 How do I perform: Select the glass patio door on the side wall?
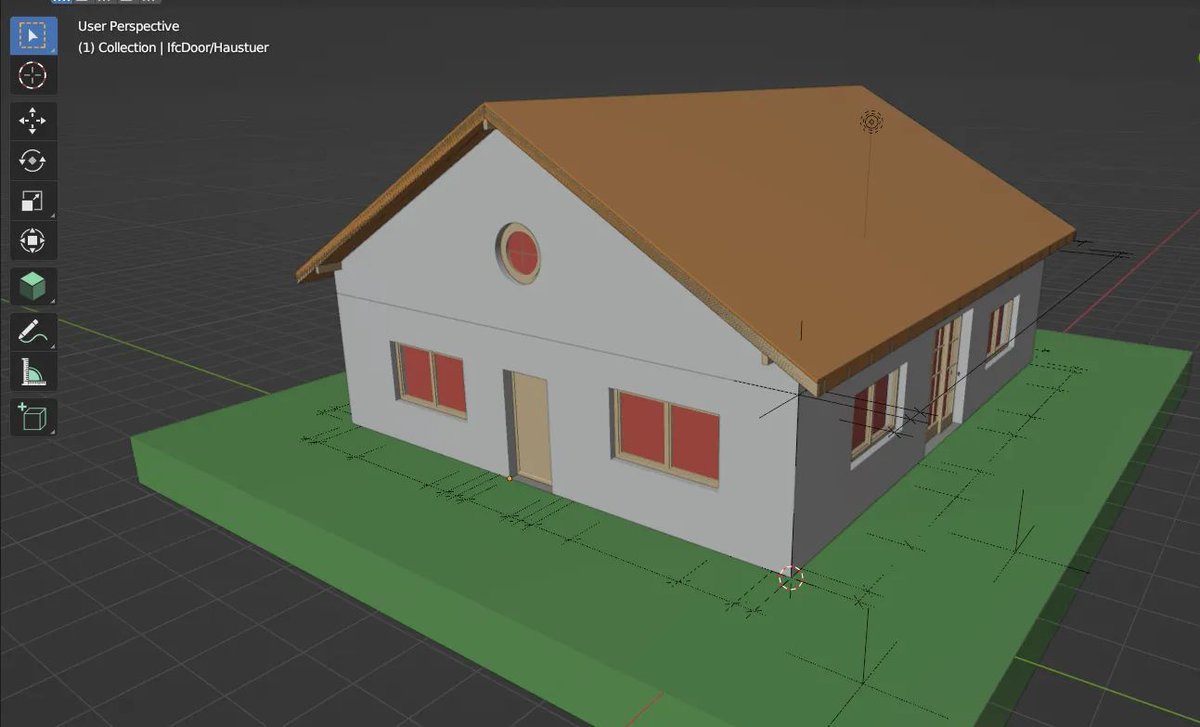[945, 376]
